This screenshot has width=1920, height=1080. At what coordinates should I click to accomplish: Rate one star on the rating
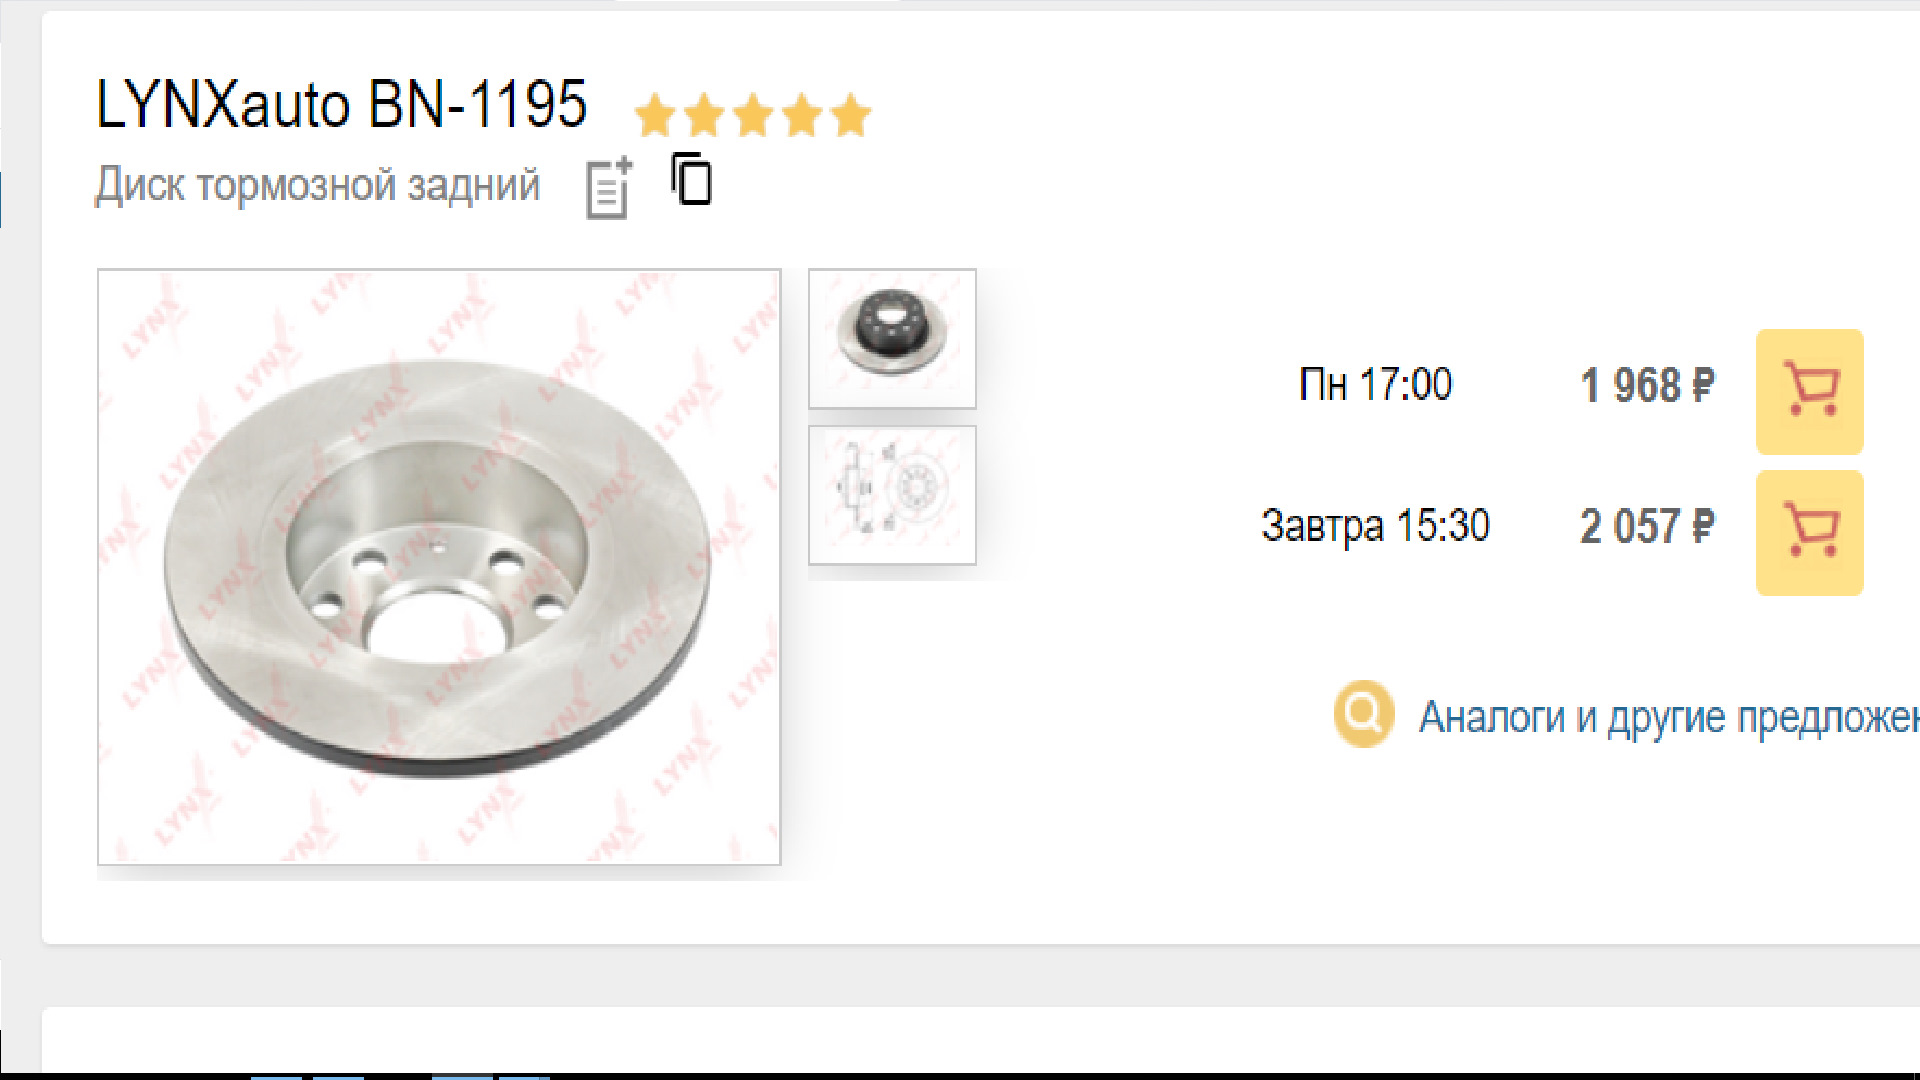pyautogui.click(x=655, y=115)
